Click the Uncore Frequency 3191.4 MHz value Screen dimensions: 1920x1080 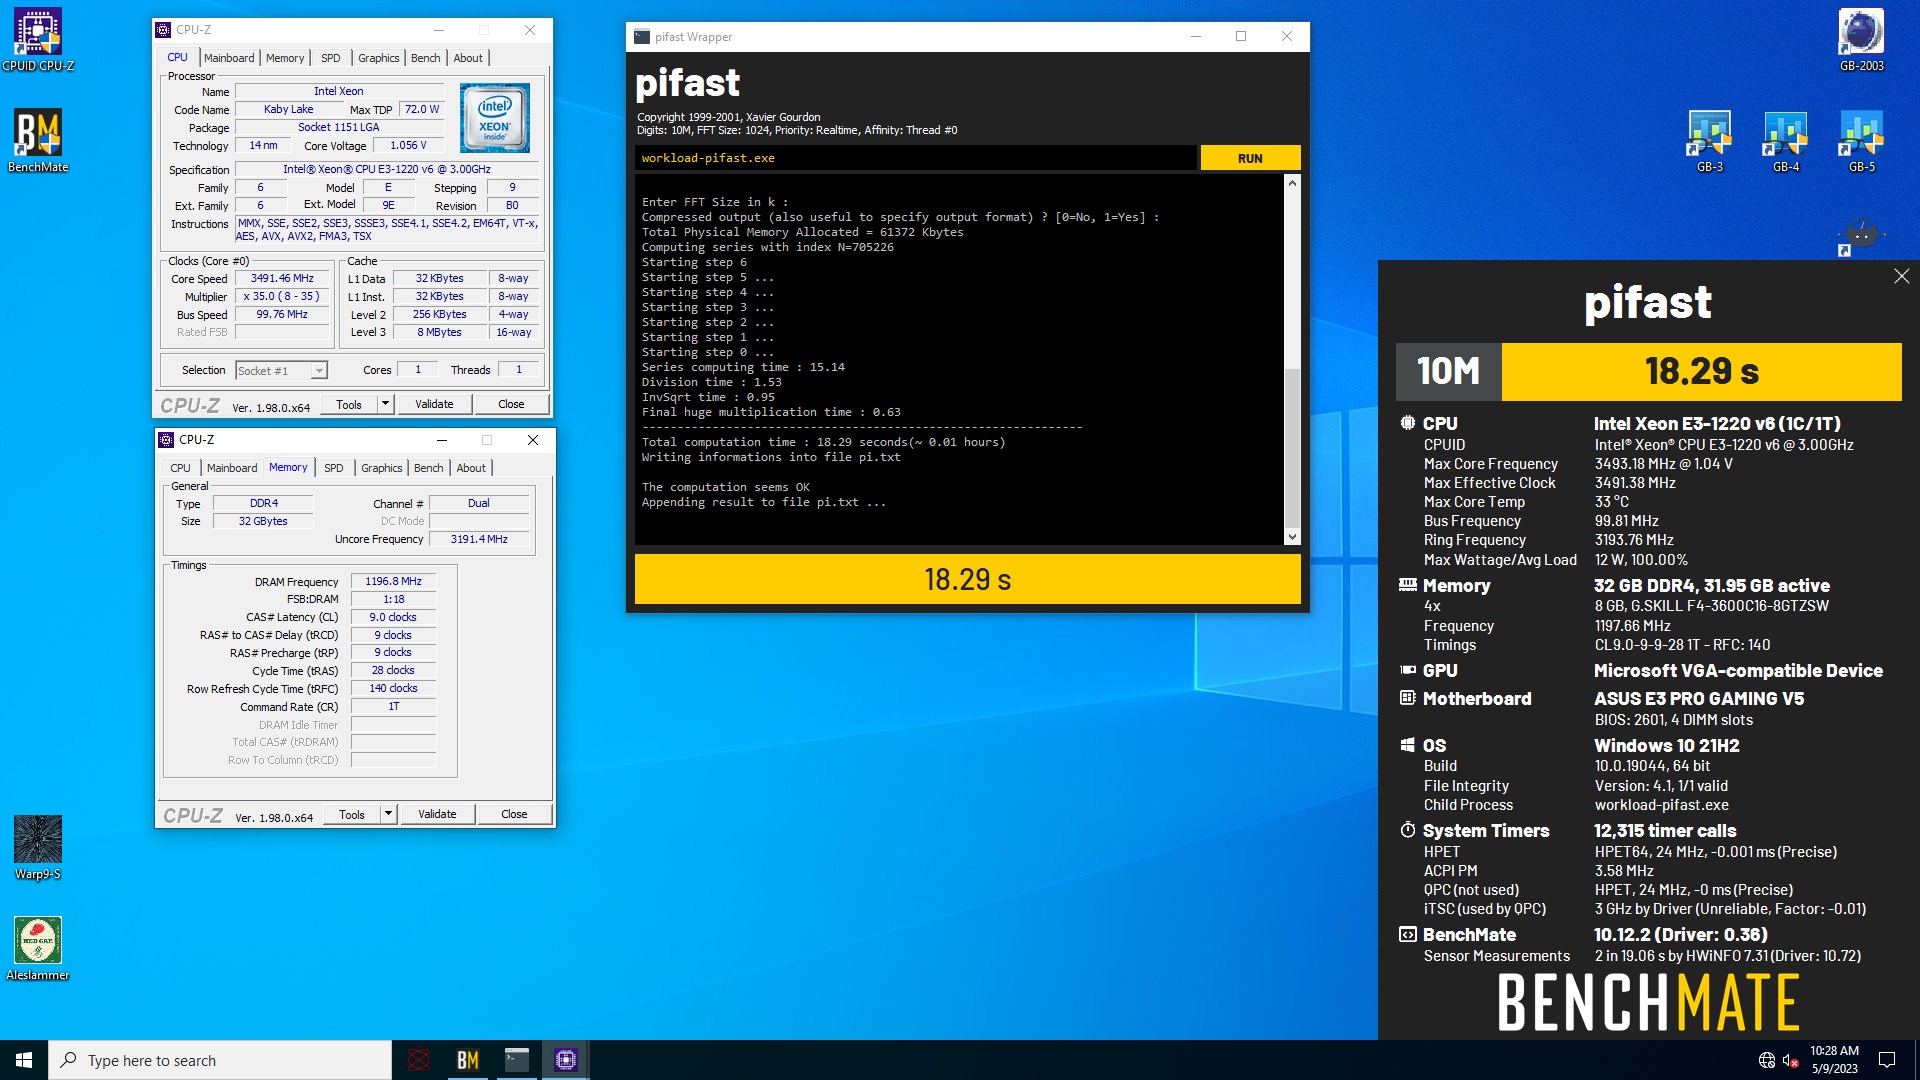coord(479,539)
